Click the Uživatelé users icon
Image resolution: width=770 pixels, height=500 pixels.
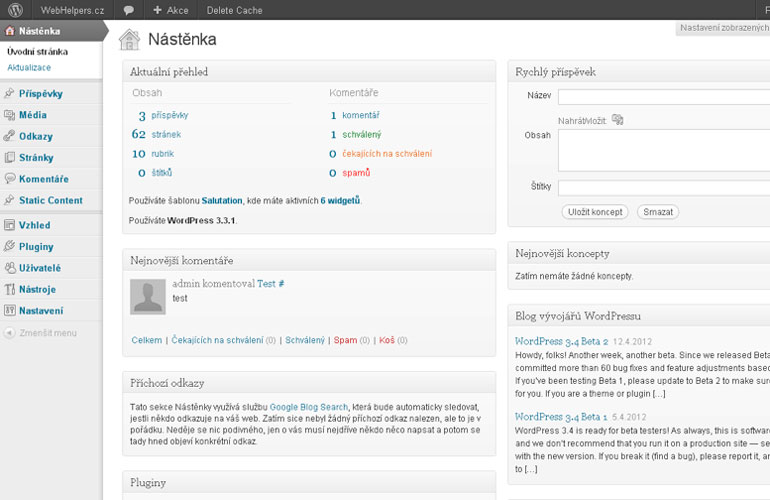point(10,268)
